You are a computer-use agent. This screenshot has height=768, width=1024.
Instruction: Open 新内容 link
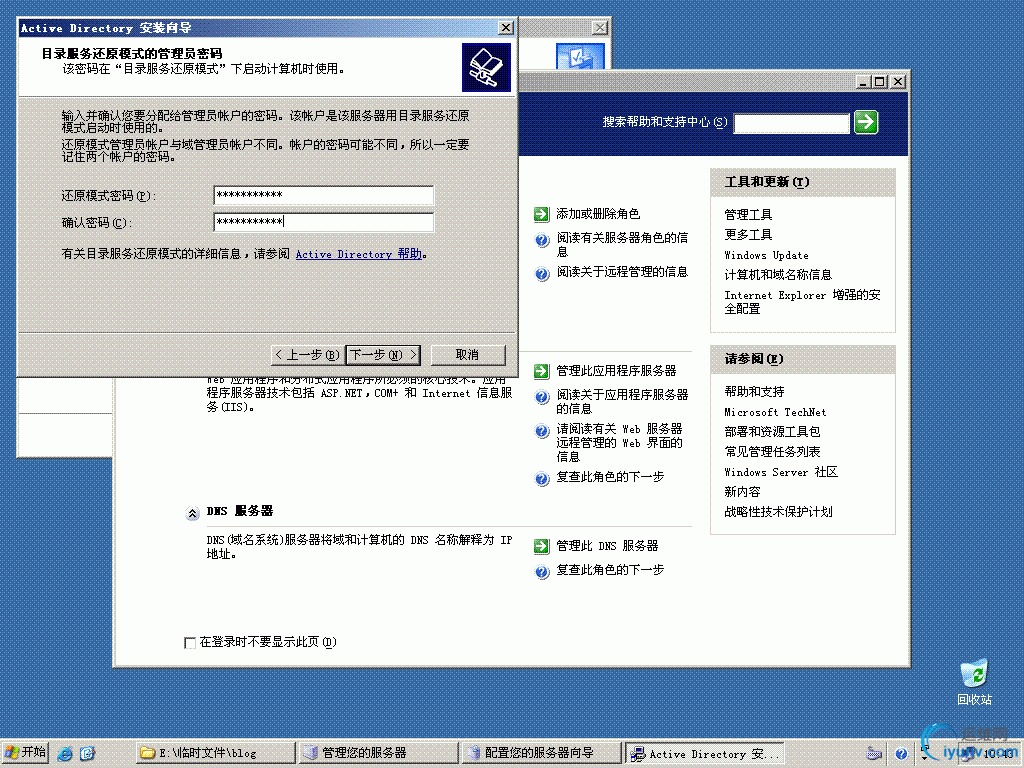coord(742,492)
